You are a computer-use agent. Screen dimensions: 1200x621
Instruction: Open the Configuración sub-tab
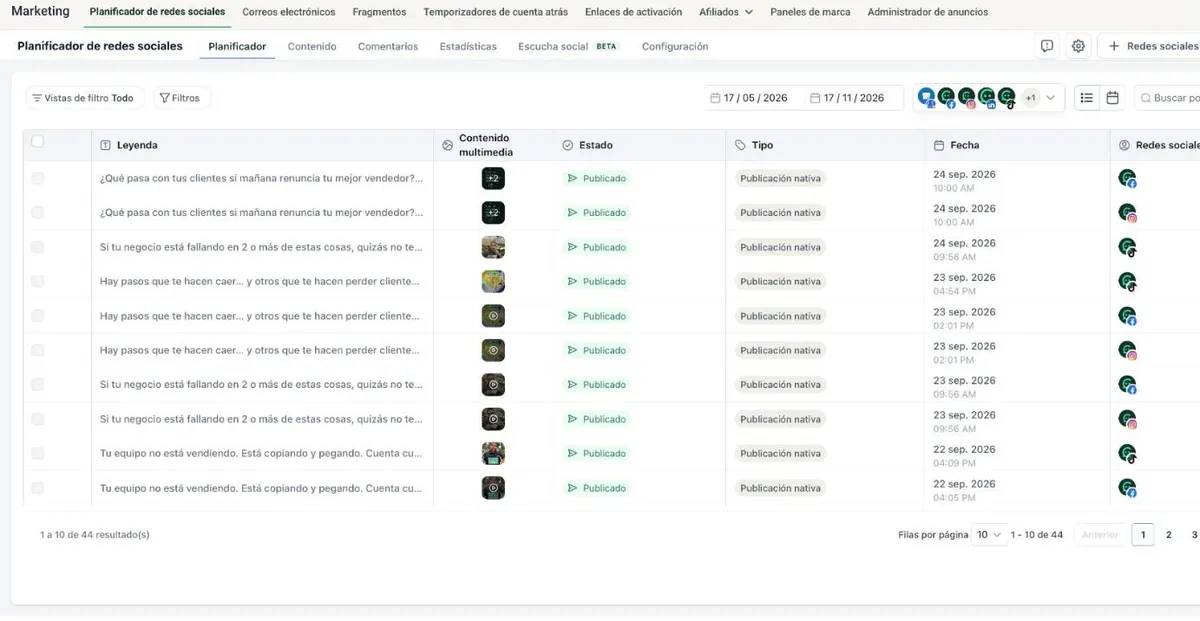675,46
